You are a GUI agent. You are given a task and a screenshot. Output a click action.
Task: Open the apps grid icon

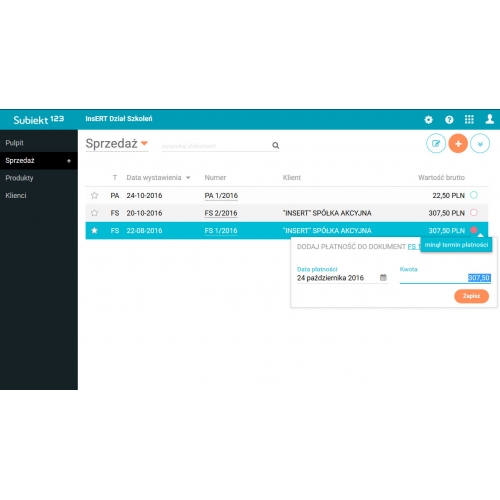[469, 119]
